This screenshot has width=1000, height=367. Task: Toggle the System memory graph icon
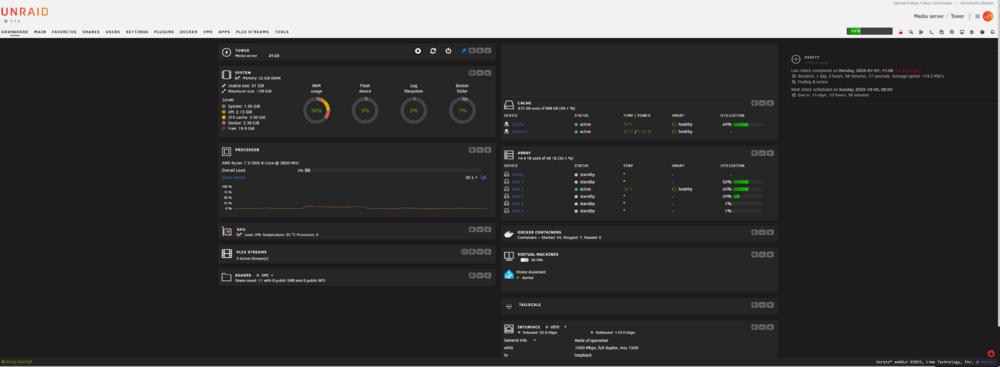pos(238,78)
